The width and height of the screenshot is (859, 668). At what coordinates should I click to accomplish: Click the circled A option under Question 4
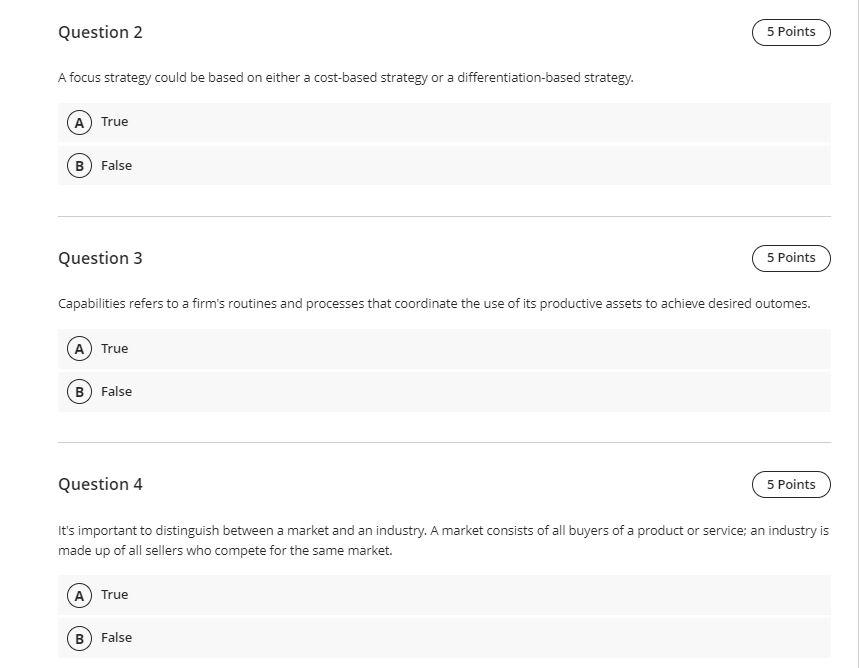coord(79,594)
